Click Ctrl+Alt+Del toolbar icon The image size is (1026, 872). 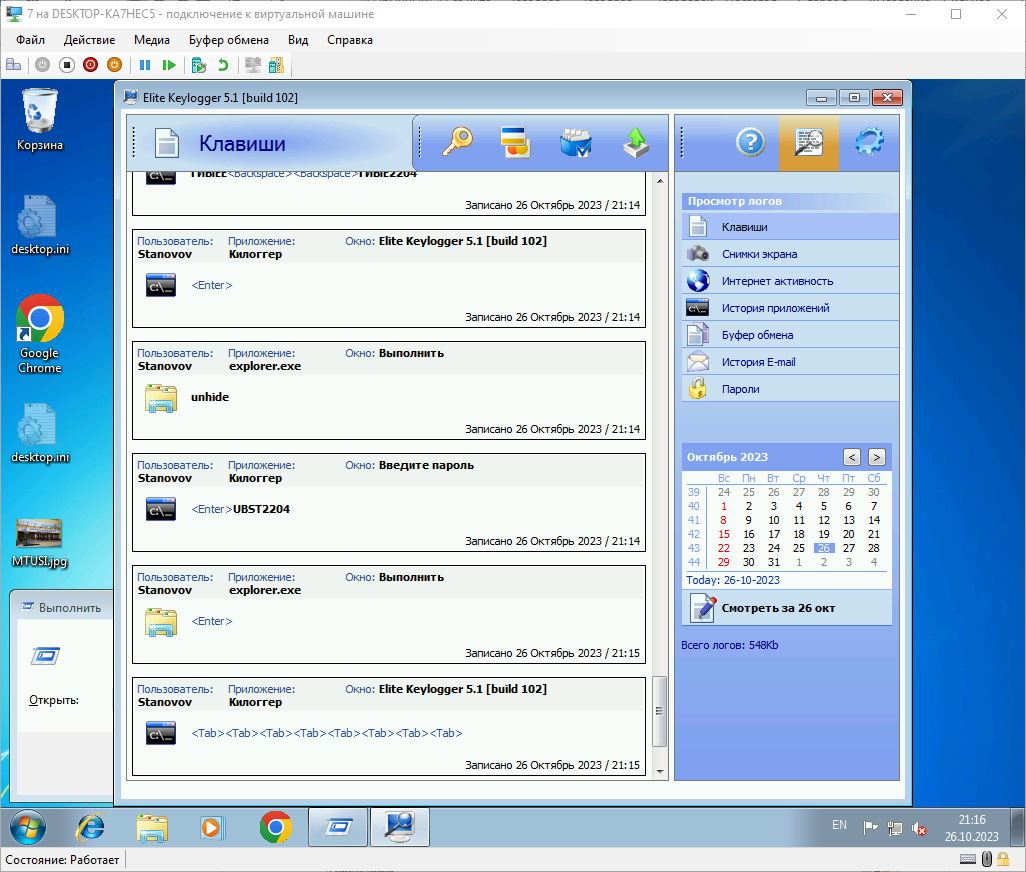[14, 65]
